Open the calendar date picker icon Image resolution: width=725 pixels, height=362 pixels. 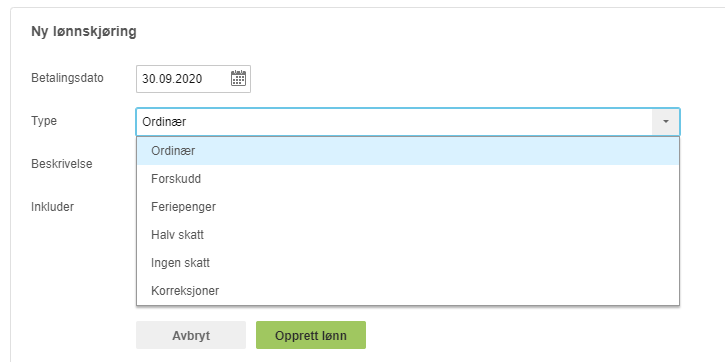[238, 79]
